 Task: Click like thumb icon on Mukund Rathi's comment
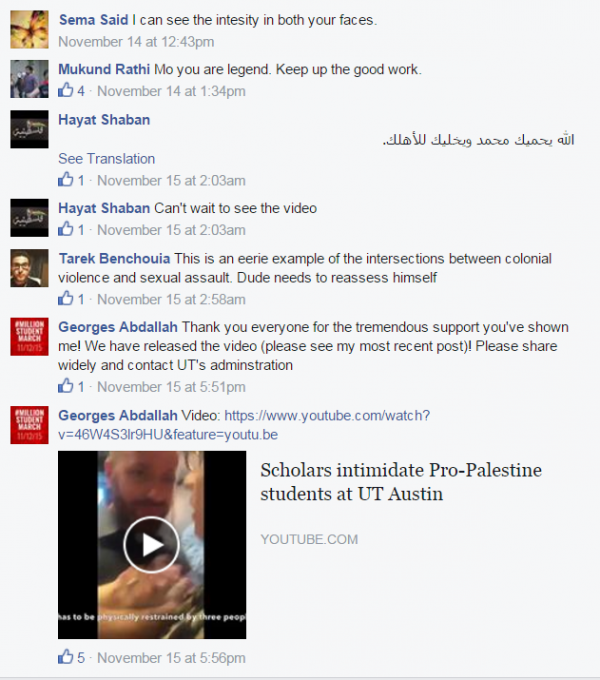coord(66,90)
